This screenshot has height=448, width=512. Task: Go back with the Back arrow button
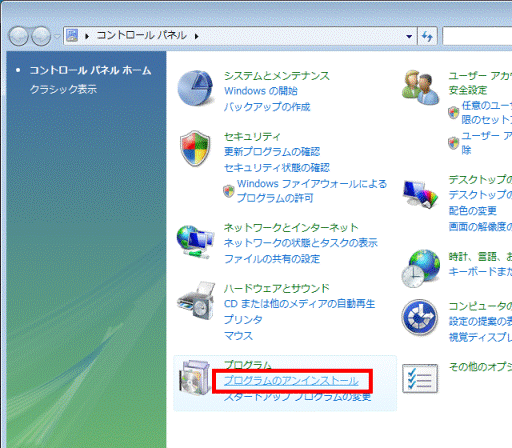(18, 36)
